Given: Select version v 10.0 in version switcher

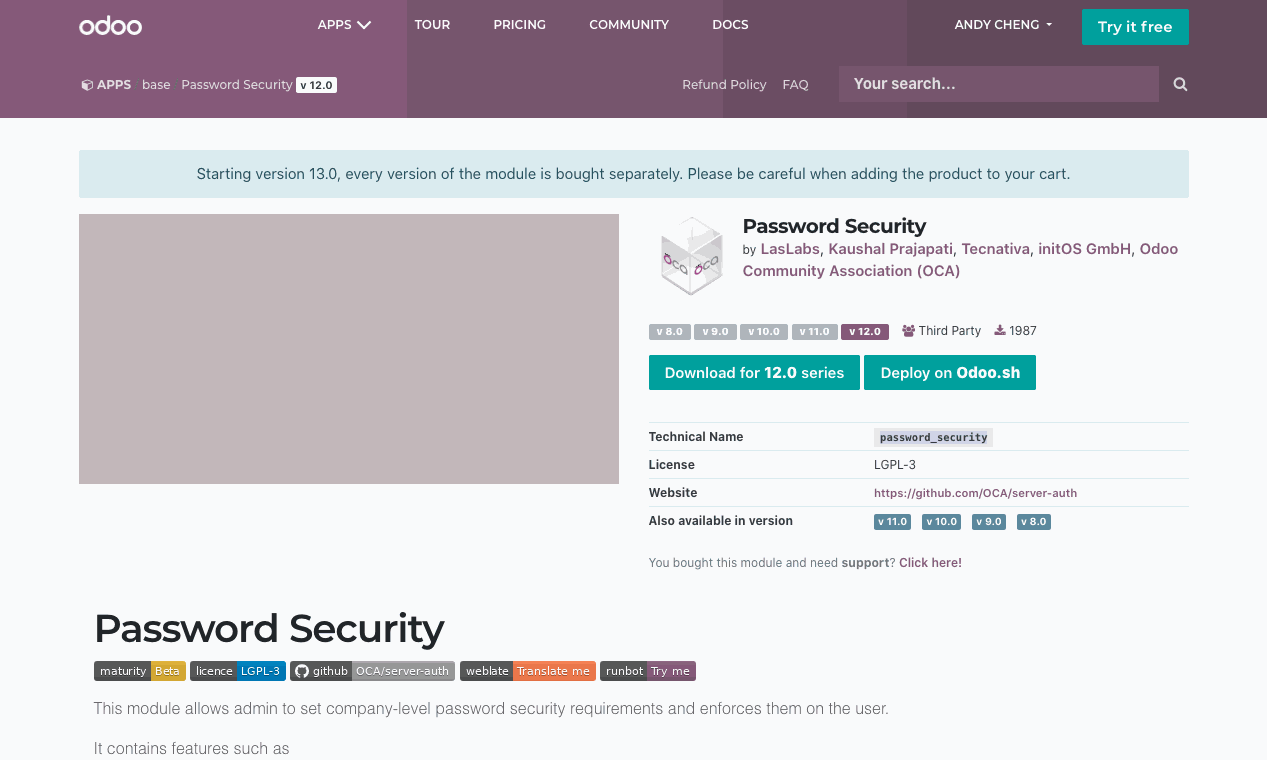Looking at the screenshot, I should [765, 332].
